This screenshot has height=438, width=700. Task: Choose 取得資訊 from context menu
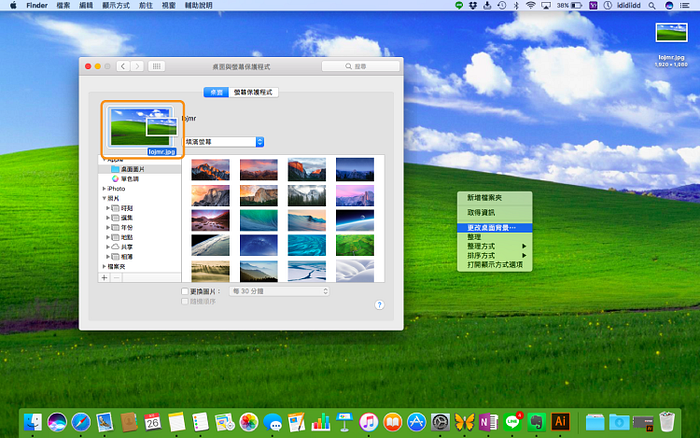494,213
